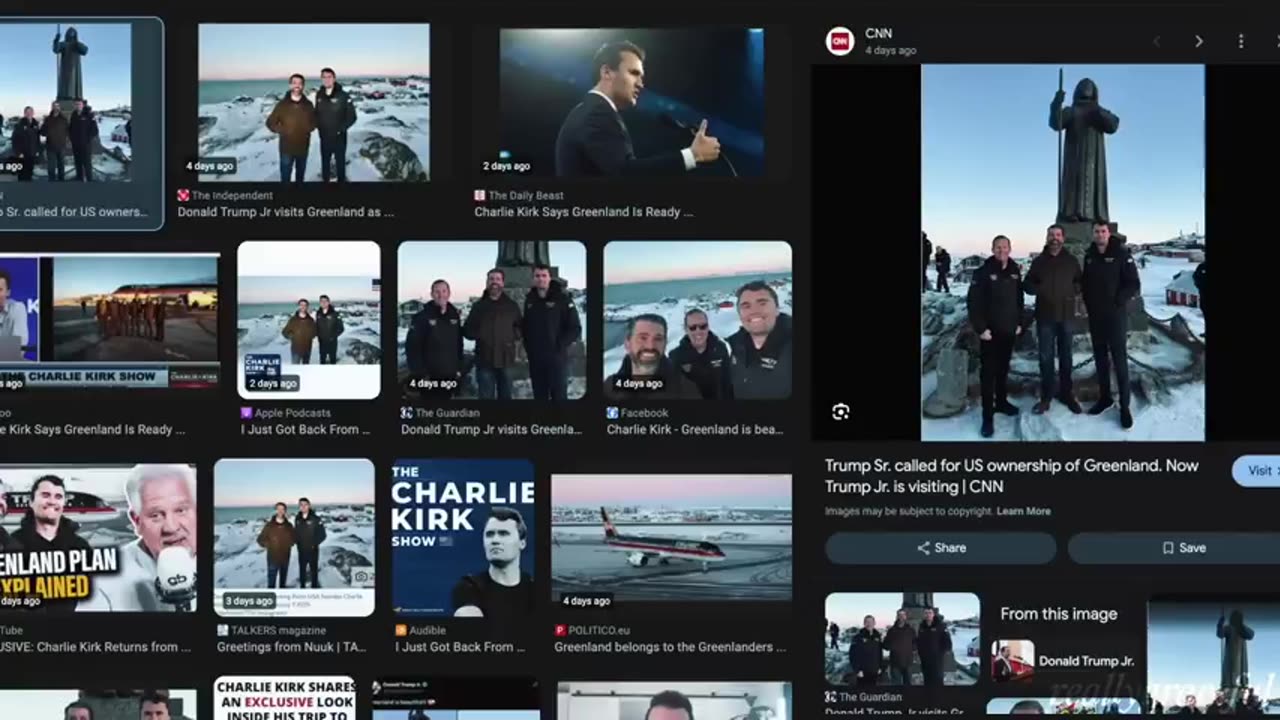Click The Daily Beast favicon icon

coord(480,196)
